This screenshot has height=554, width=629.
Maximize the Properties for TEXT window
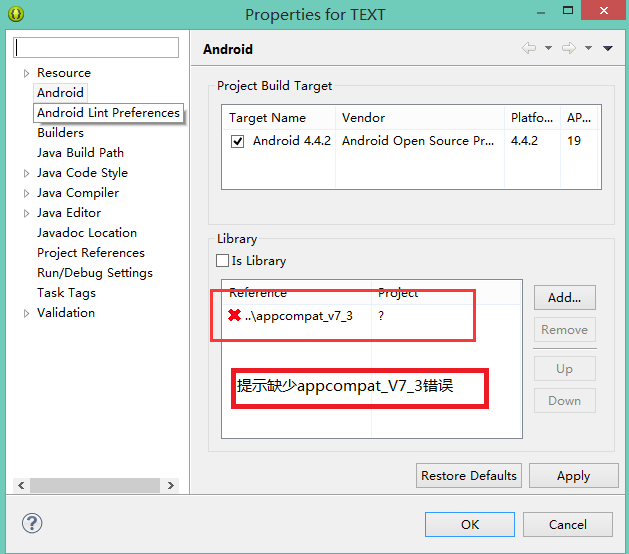coord(568,10)
